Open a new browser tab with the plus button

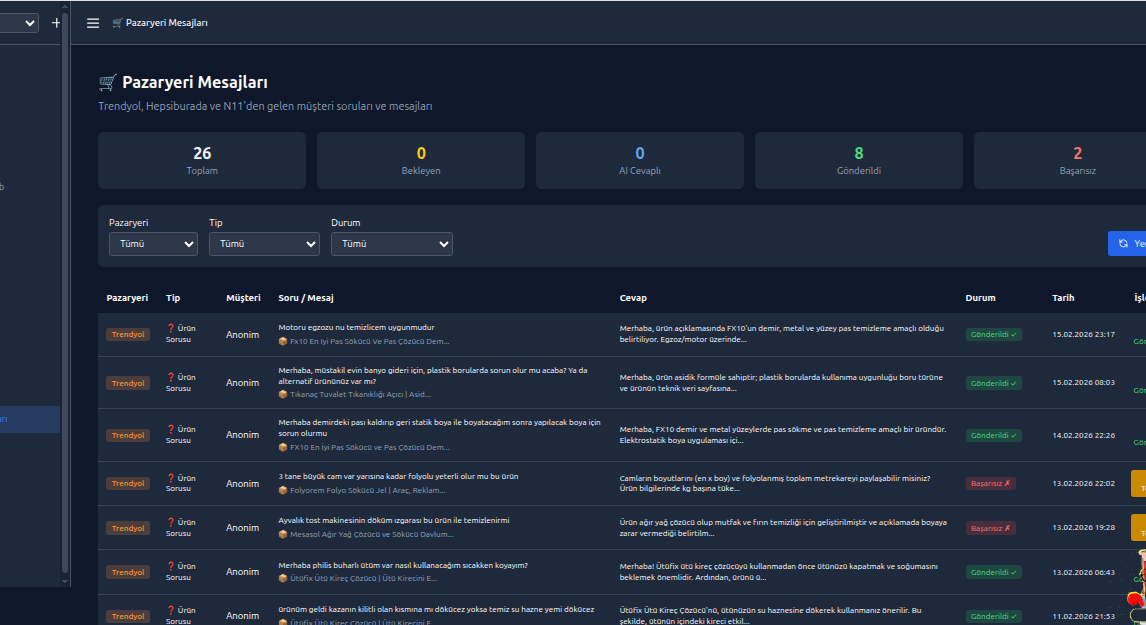click(56, 22)
